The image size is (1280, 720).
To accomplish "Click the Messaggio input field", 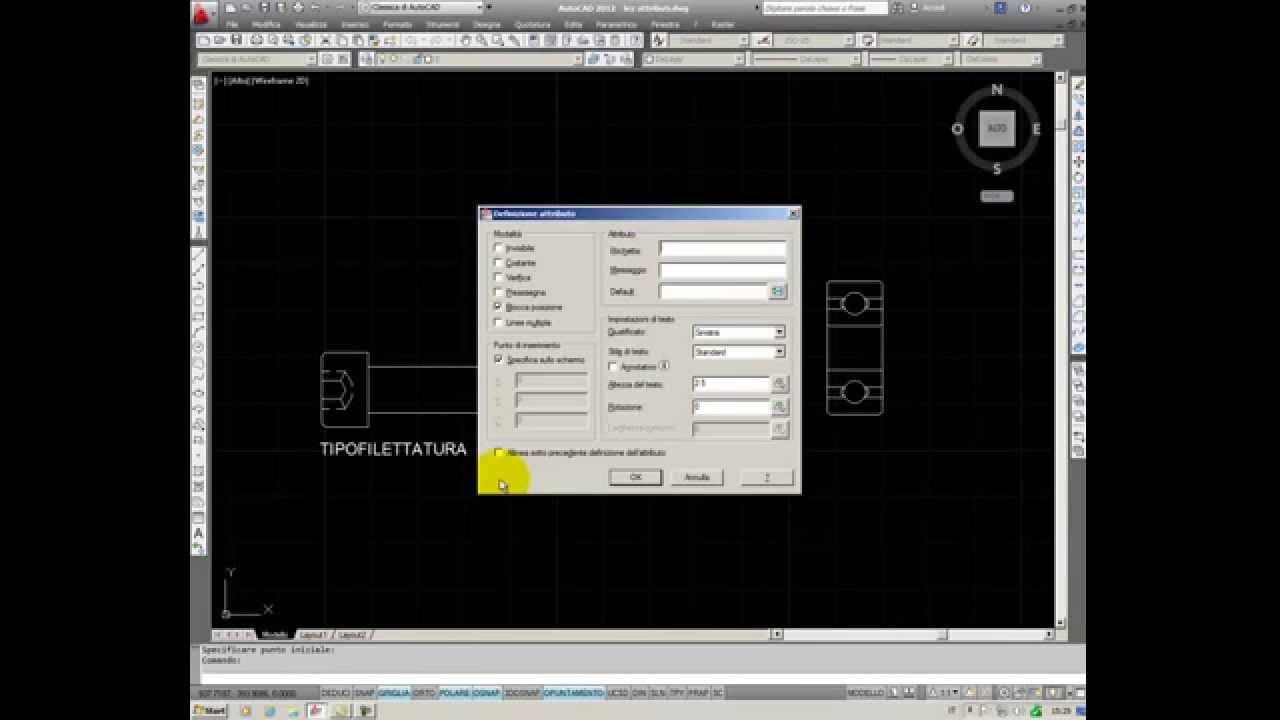I will pos(722,270).
